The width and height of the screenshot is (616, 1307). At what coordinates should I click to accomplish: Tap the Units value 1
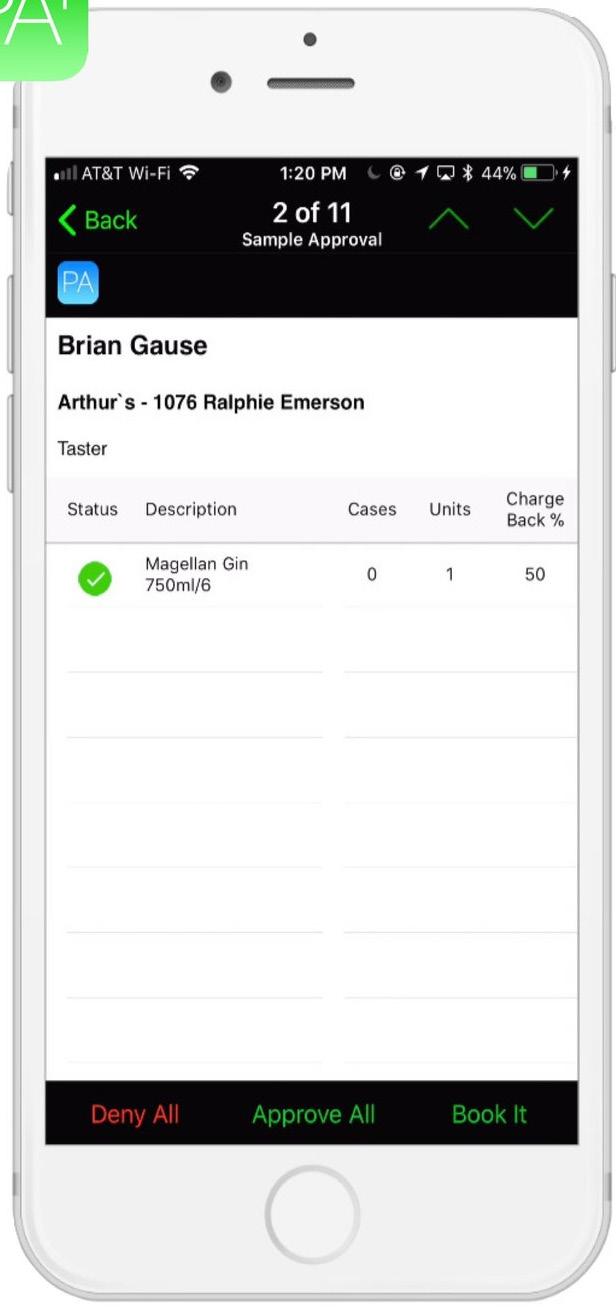pyautogui.click(x=449, y=575)
